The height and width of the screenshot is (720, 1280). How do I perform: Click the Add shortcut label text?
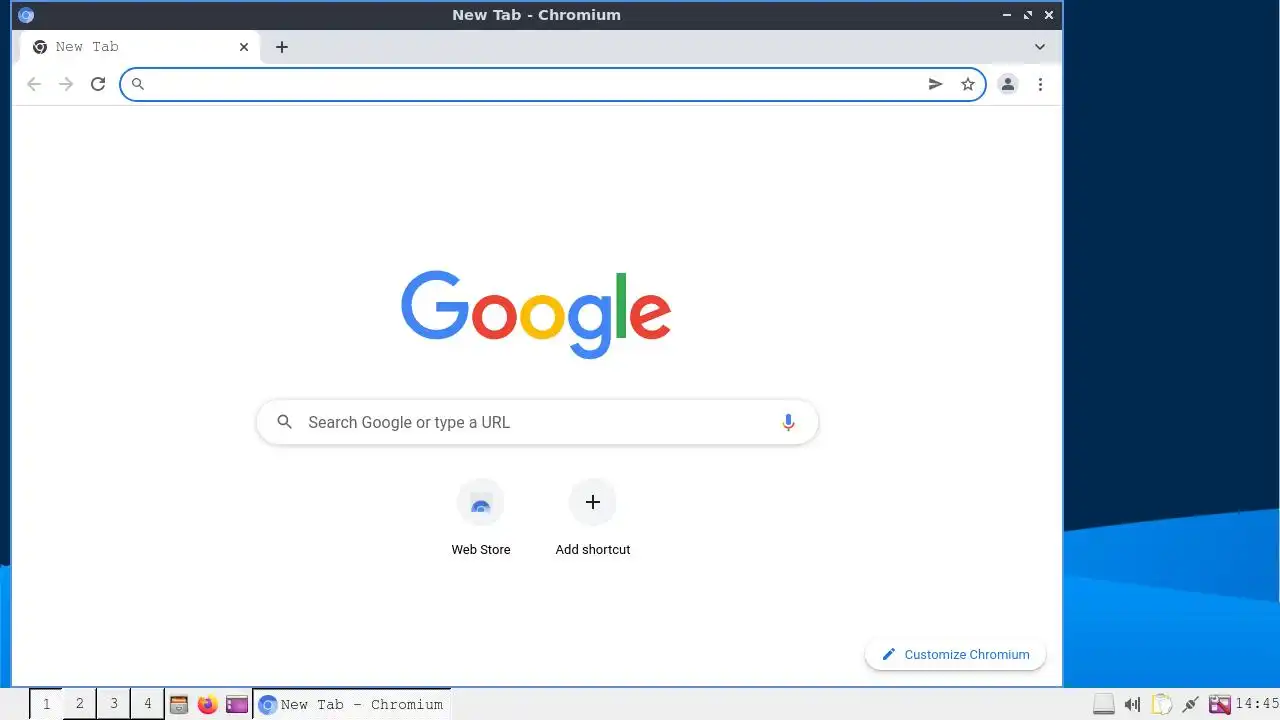pos(593,549)
